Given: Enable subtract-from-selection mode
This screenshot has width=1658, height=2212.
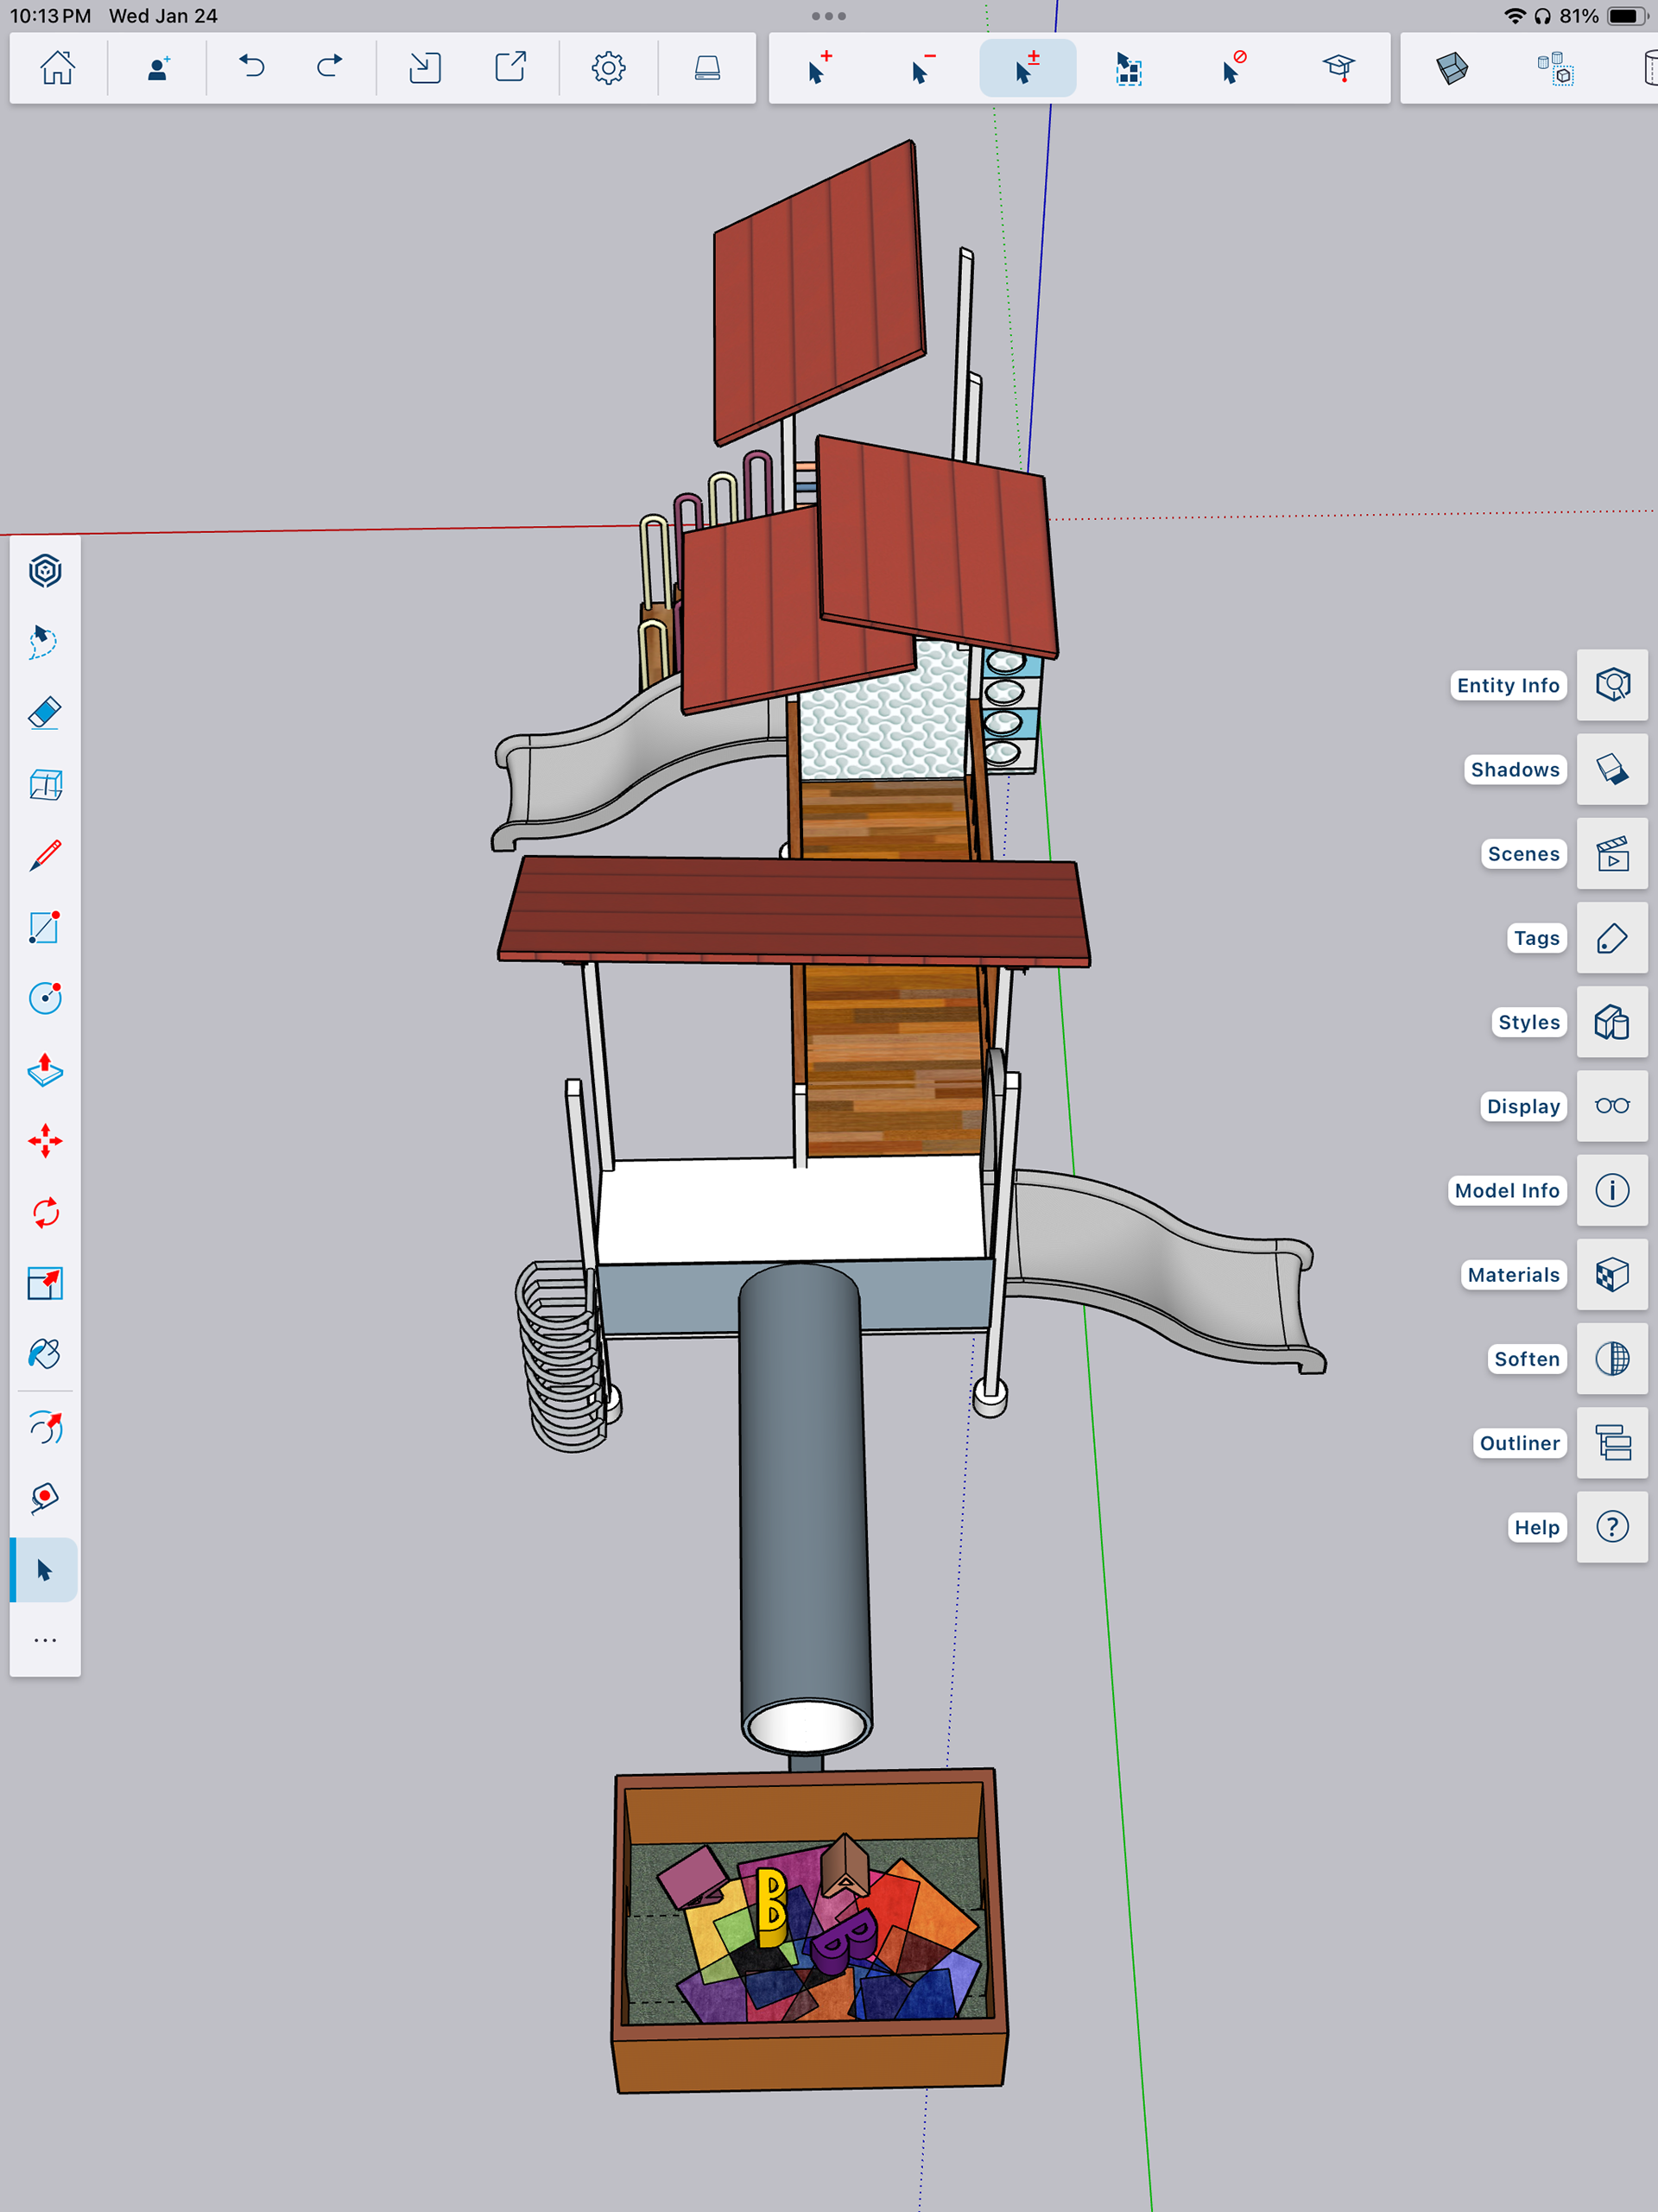Looking at the screenshot, I should 924,68.
